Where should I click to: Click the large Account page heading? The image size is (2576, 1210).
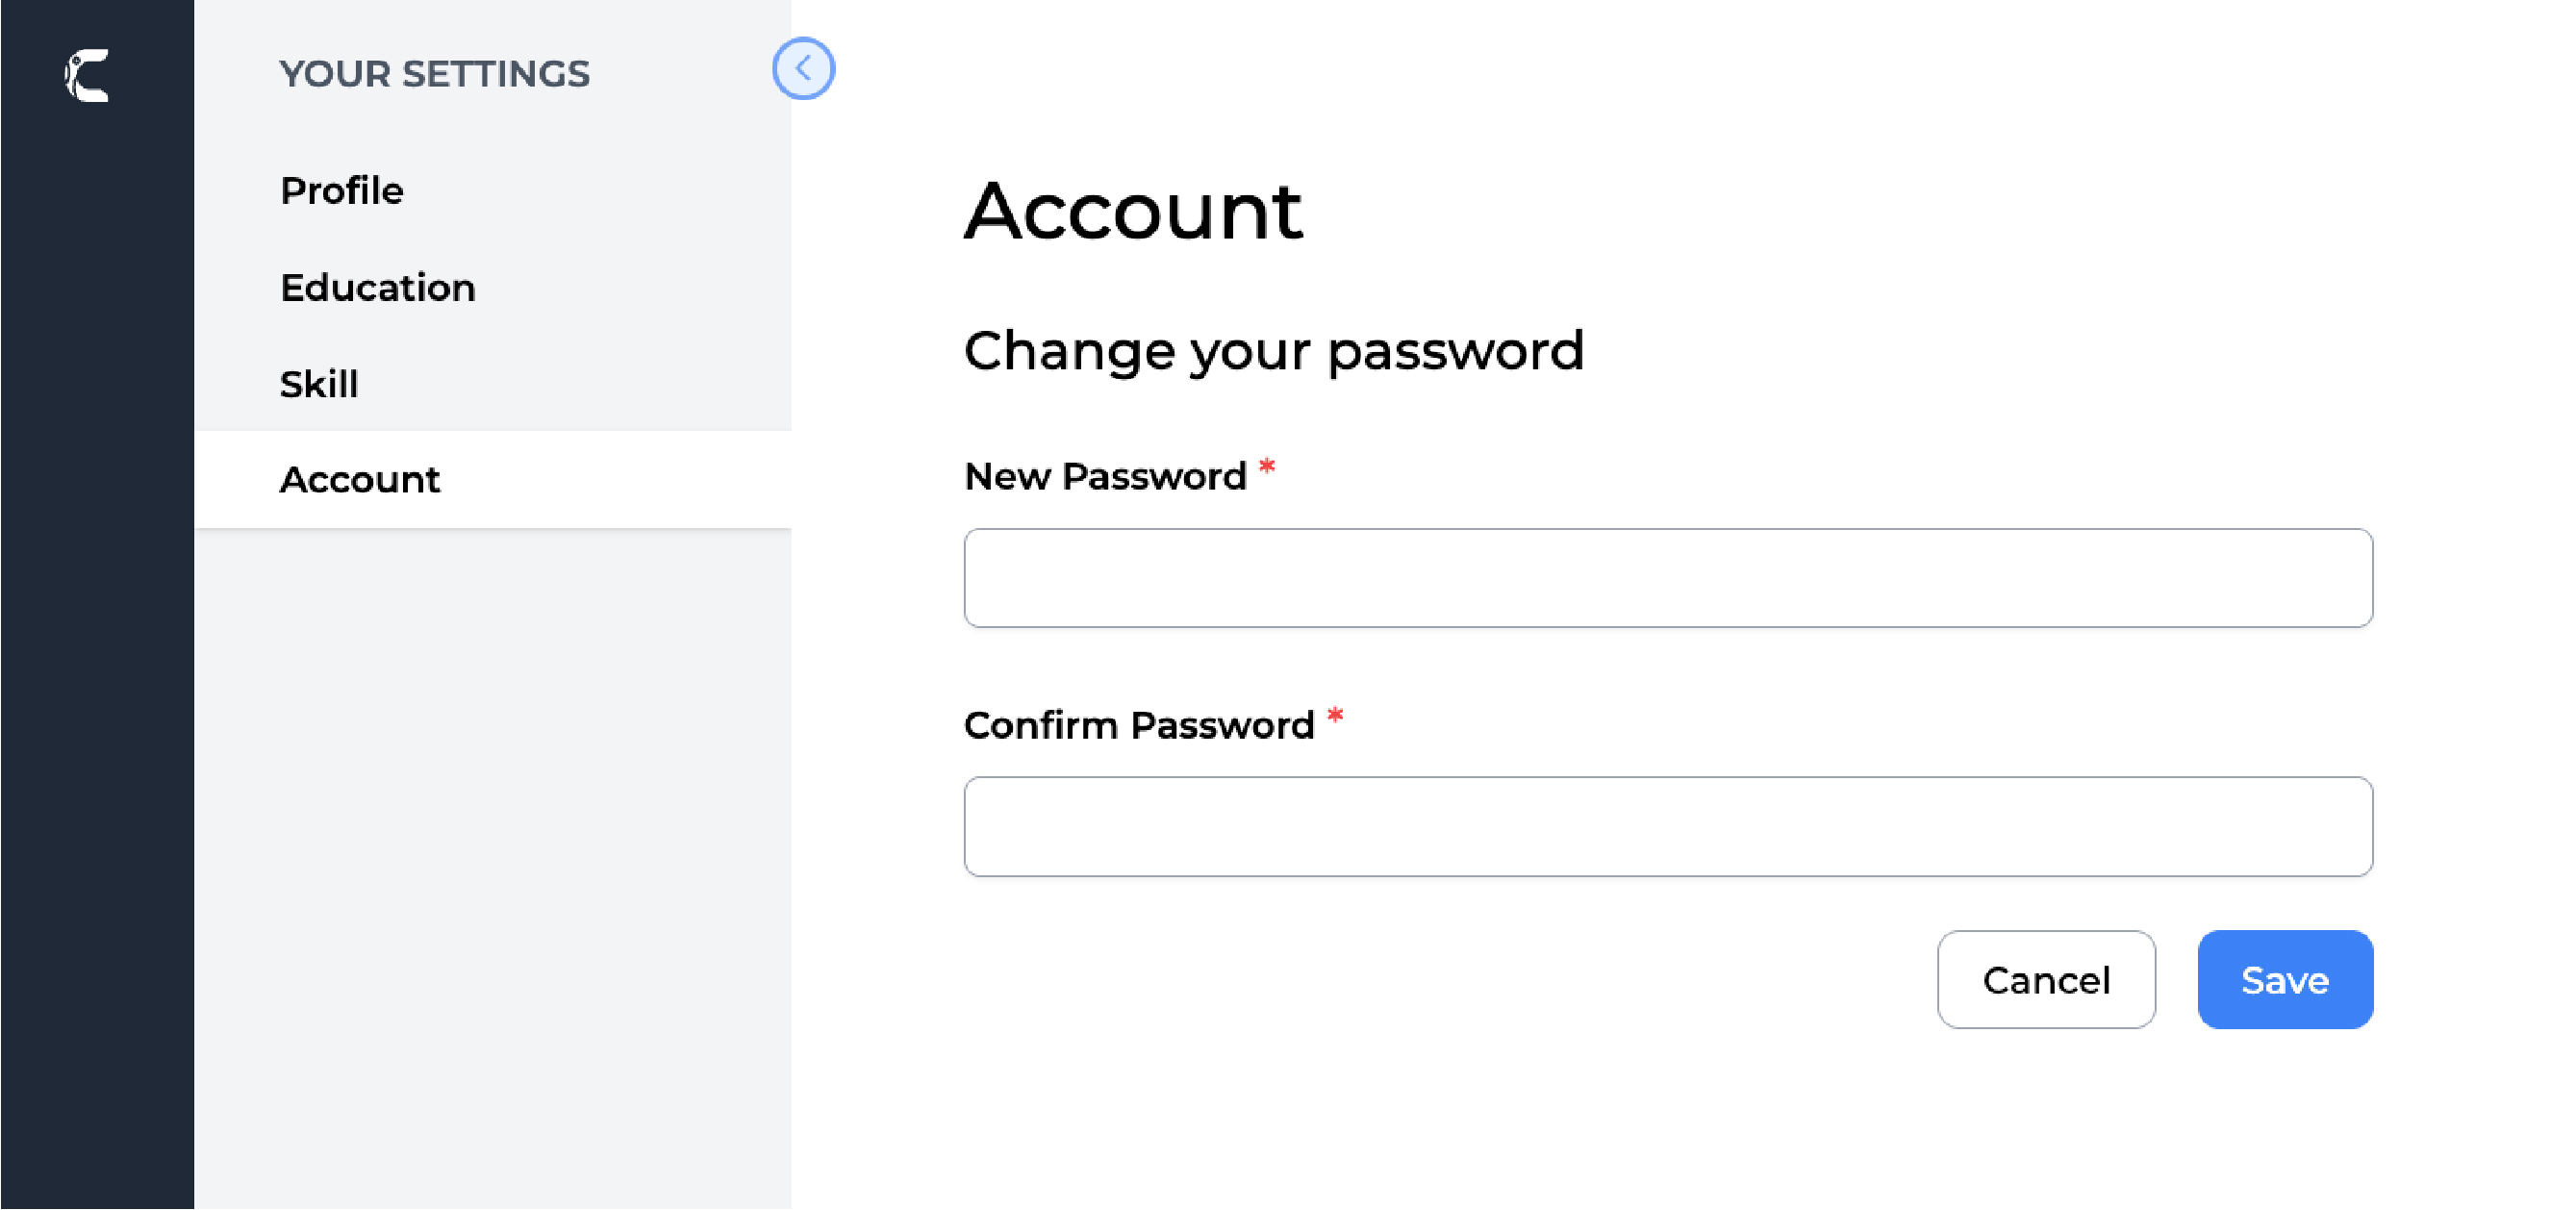1133,212
